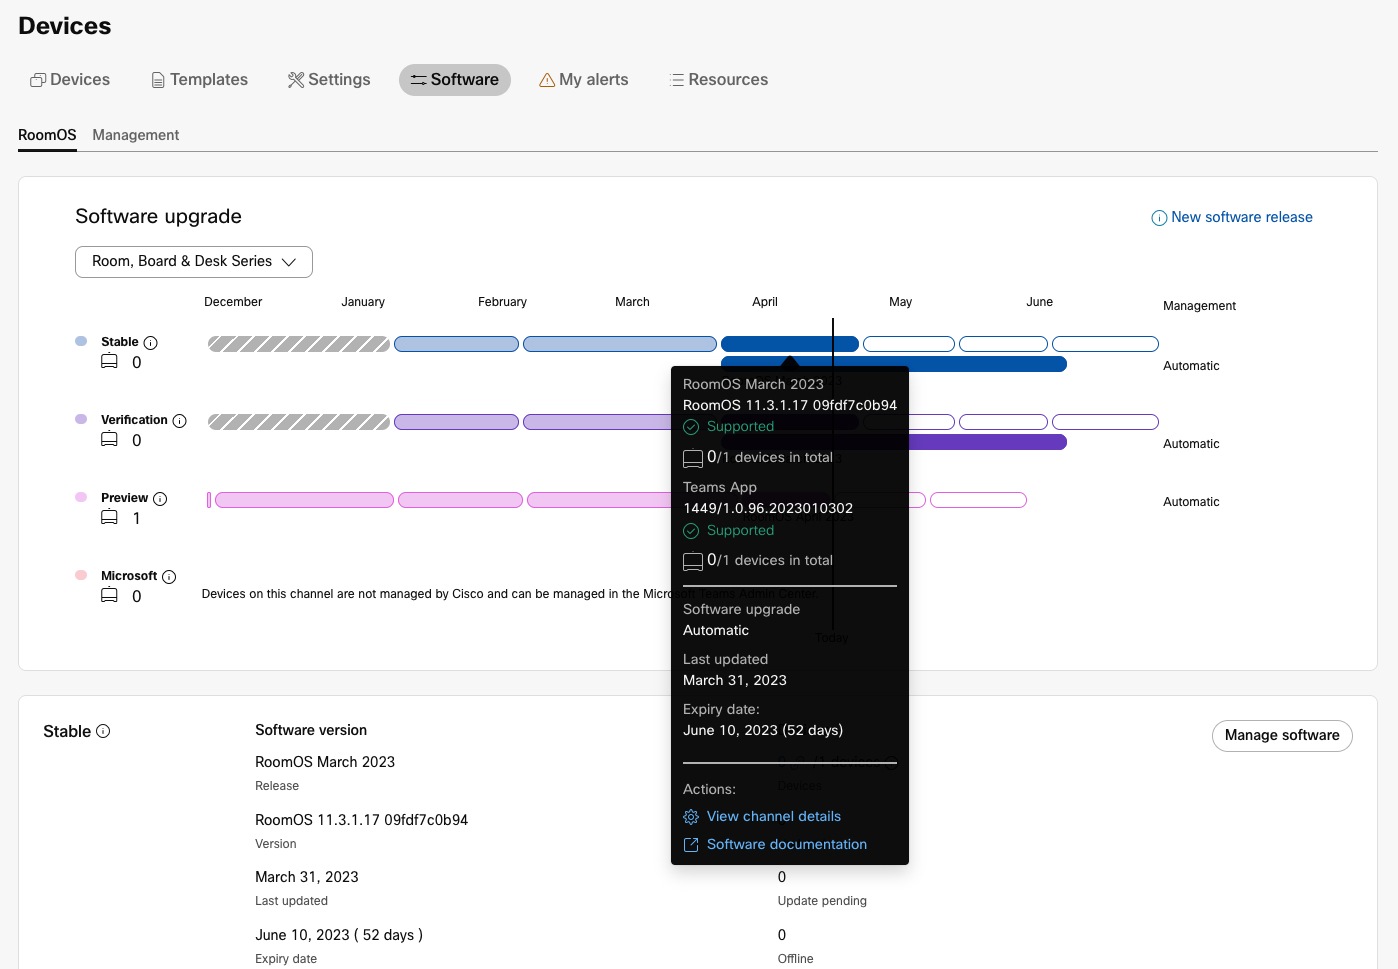Go to the Templates tab

click(199, 80)
